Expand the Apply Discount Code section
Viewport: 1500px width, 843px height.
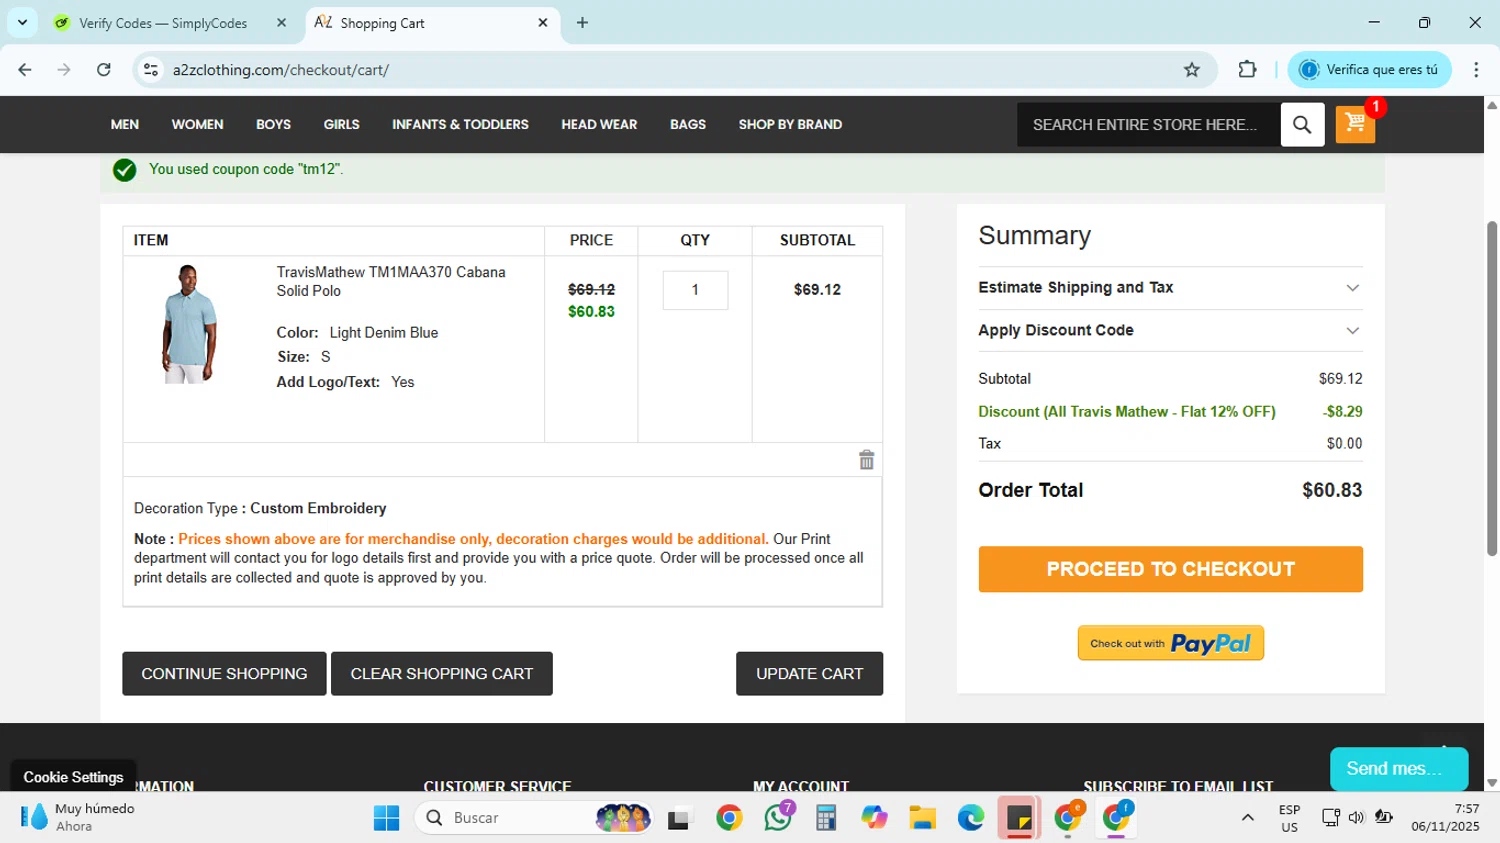1170,331
